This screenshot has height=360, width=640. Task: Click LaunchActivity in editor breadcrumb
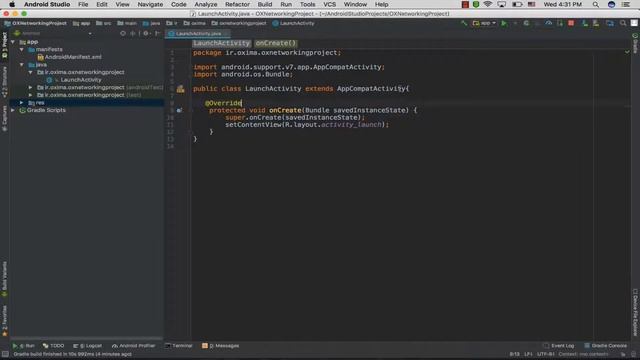pos(221,43)
